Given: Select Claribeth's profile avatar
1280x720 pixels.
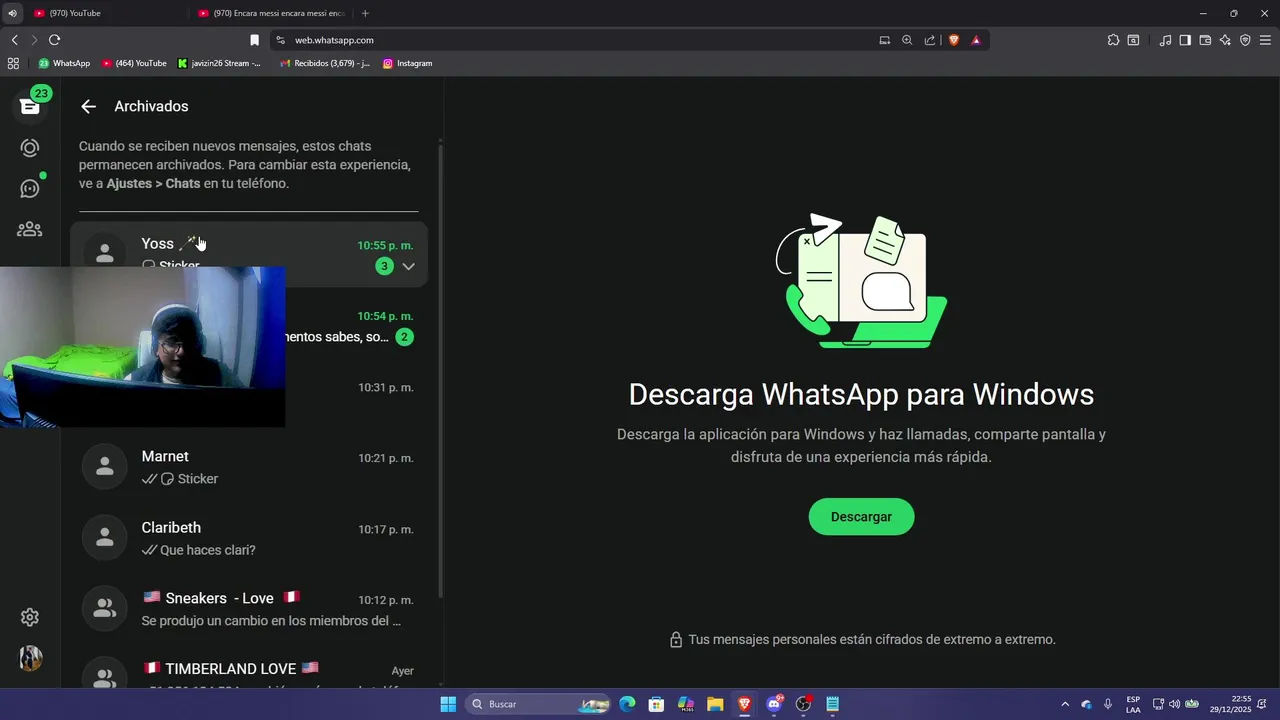Looking at the screenshot, I should tap(105, 538).
